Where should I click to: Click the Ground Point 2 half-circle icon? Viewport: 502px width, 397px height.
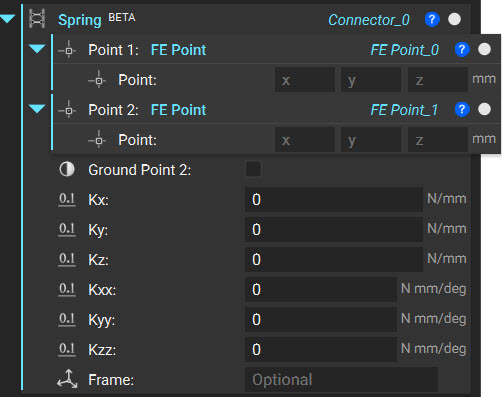pos(67,169)
